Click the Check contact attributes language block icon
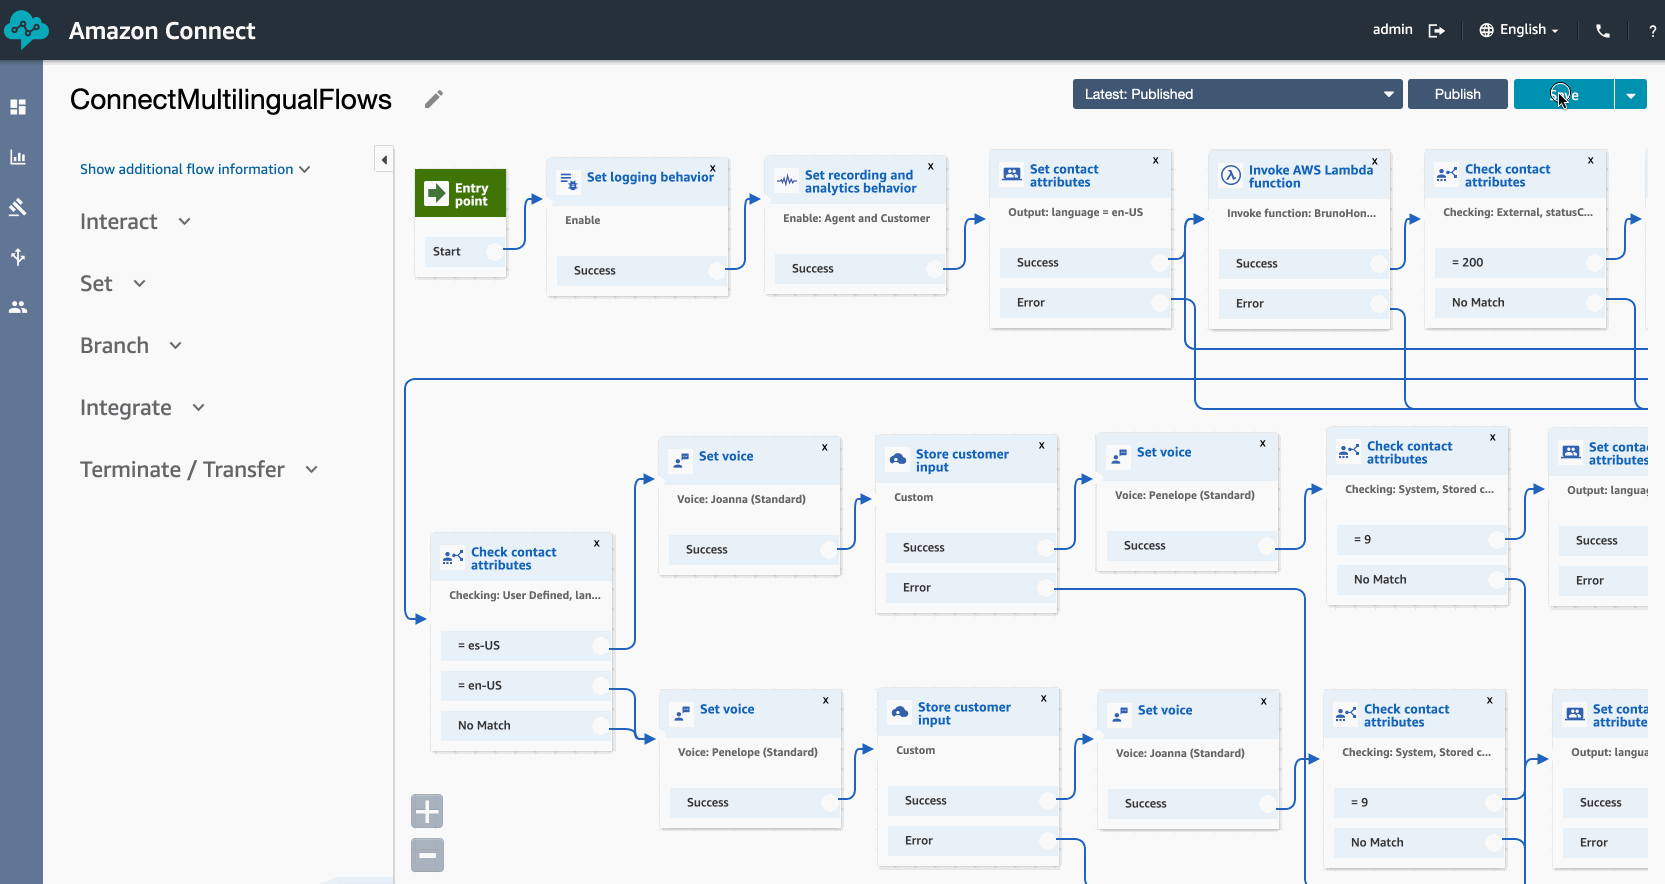This screenshot has height=884, width=1665. 453,557
